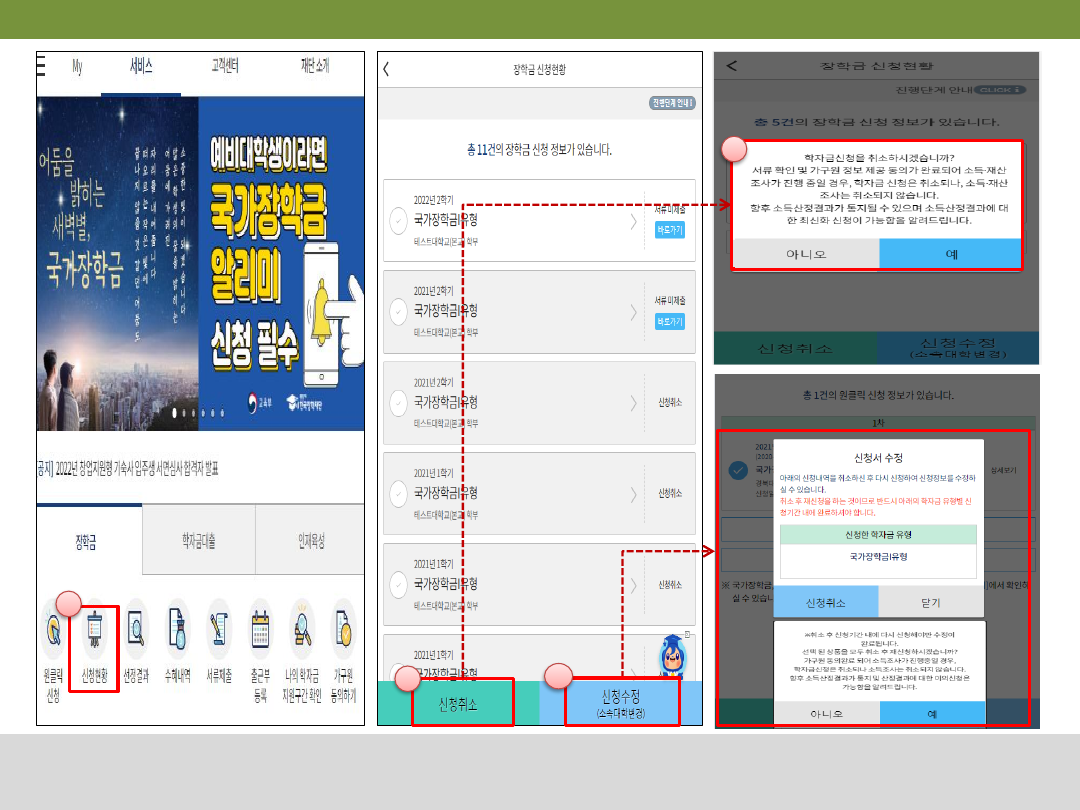Viewport: 1080px width, 810px height.
Task: Open 나의 학자금 지원구간 확인 icon
Action: click(x=302, y=632)
